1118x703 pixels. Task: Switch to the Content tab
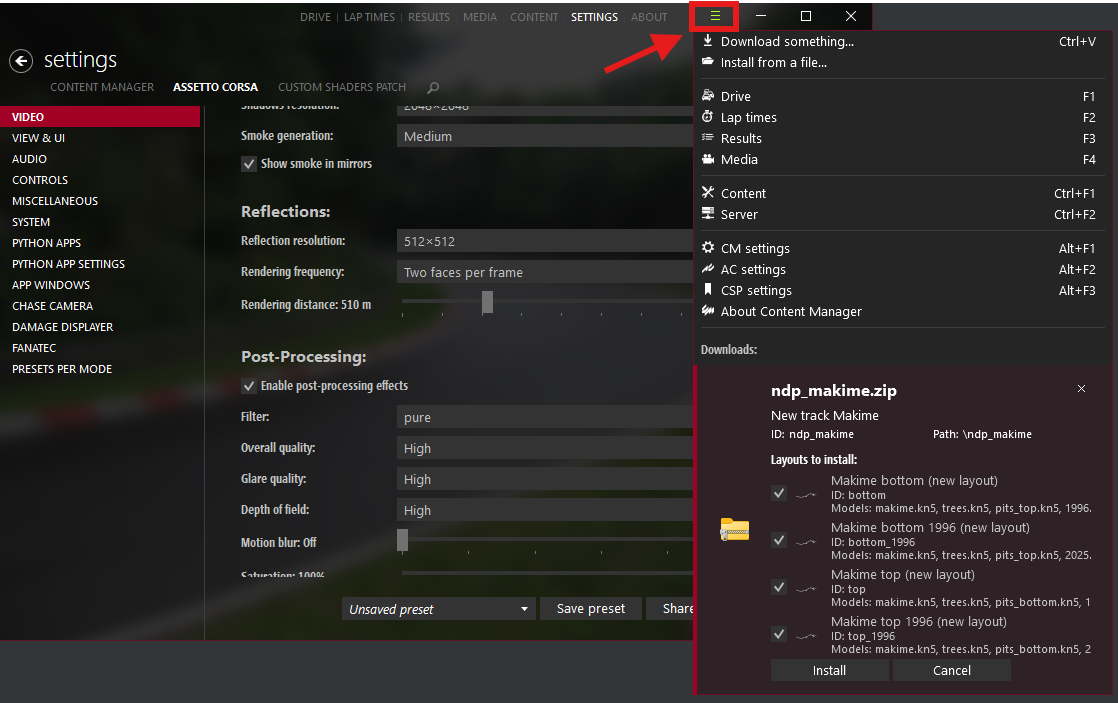tap(534, 17)
